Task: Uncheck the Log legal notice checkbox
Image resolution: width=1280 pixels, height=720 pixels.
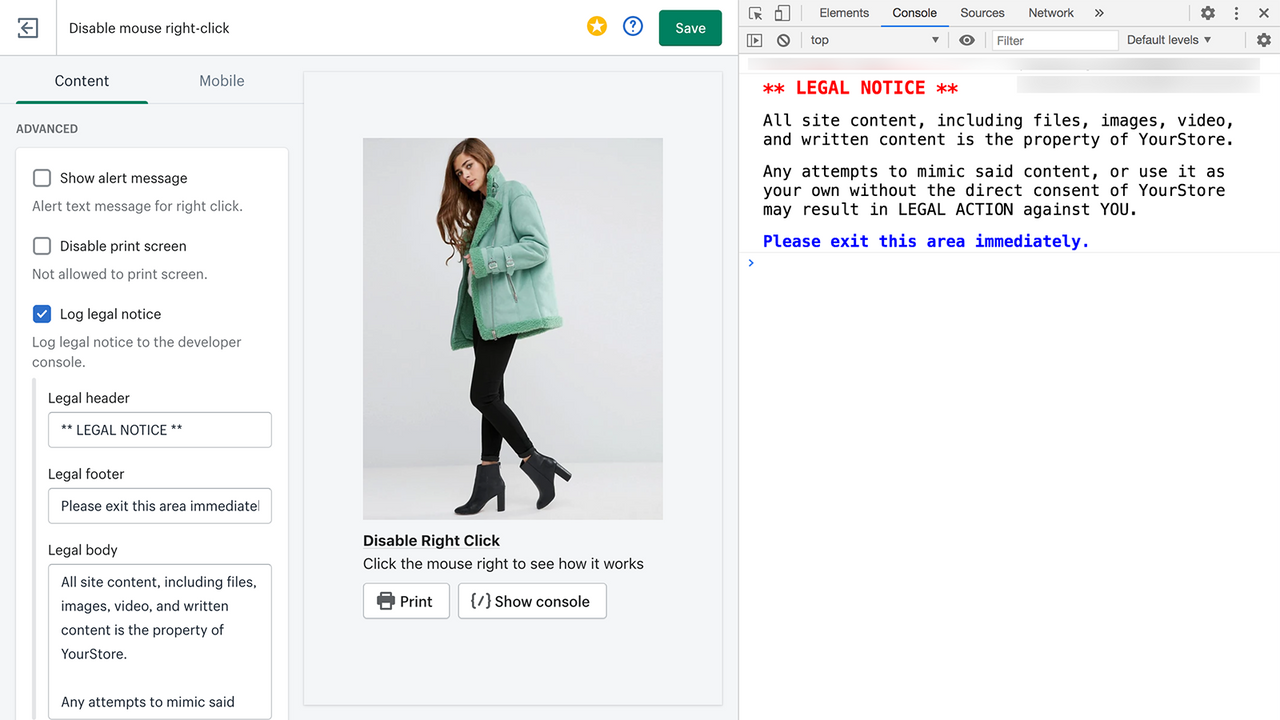Action: click(42, 314)
